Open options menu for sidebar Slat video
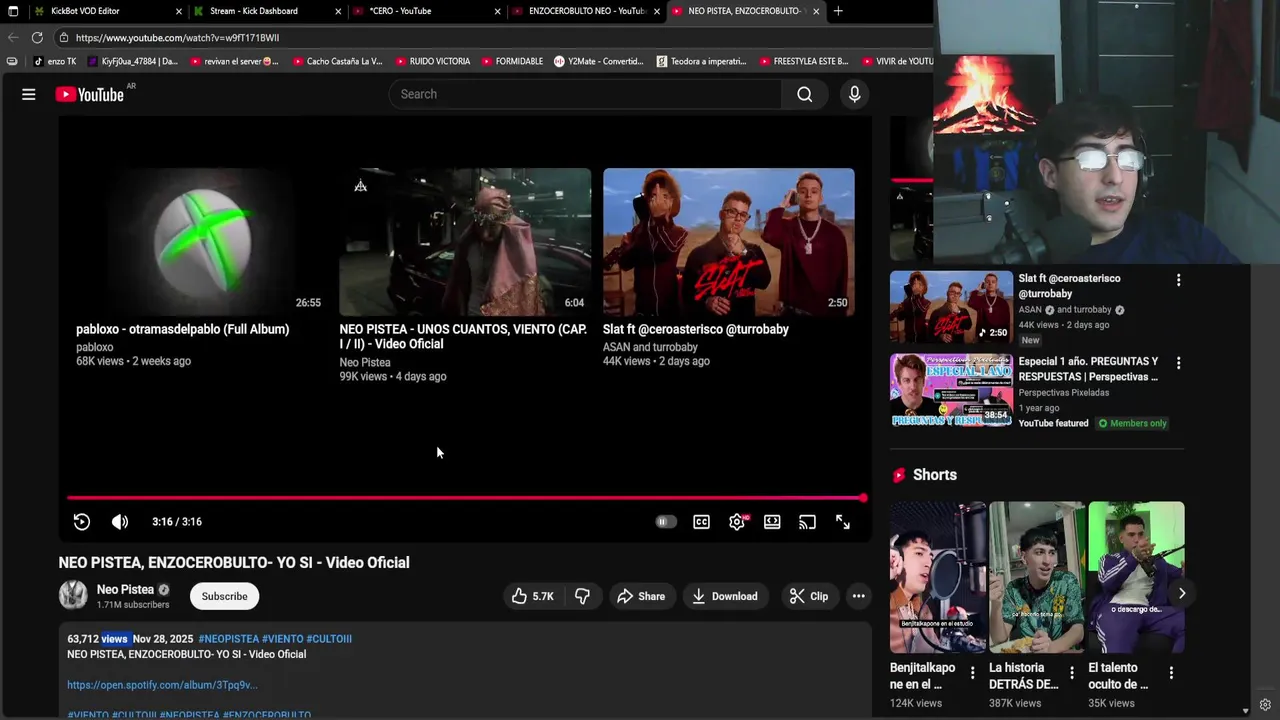Screen dimensions: 1280x720 click(x=1178, y=280)
